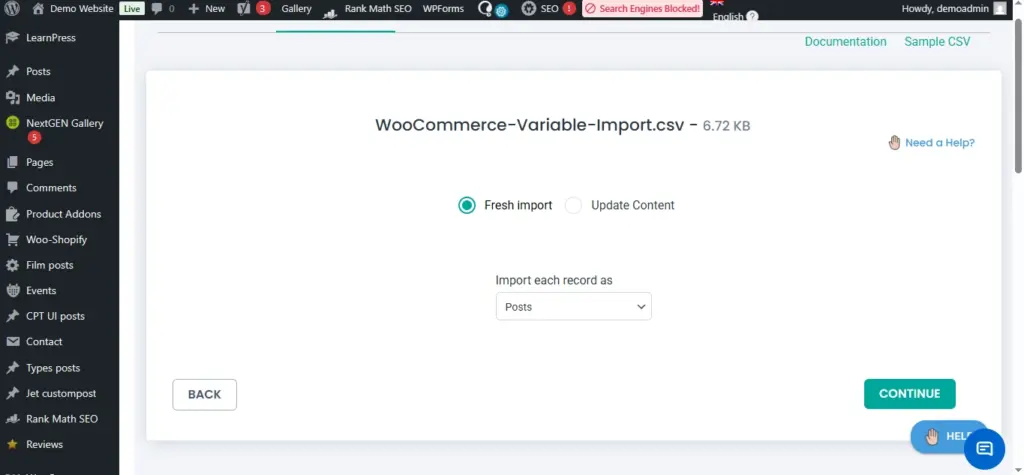Image resolution: width=1024 pixels, height=475 pixels.
Task: Open the Sample CSV link
Action: [x=937, y=41]
